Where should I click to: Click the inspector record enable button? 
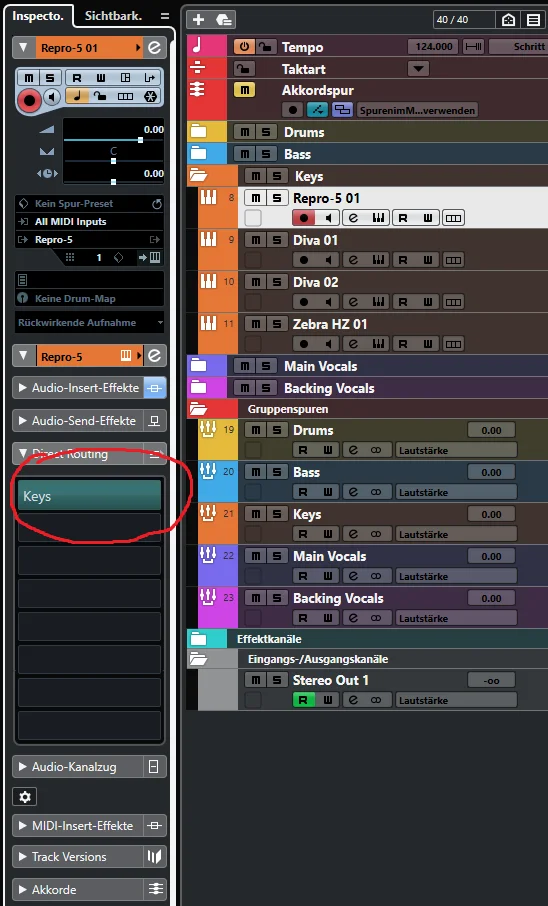pyautogui.click(x=29, y=101)
